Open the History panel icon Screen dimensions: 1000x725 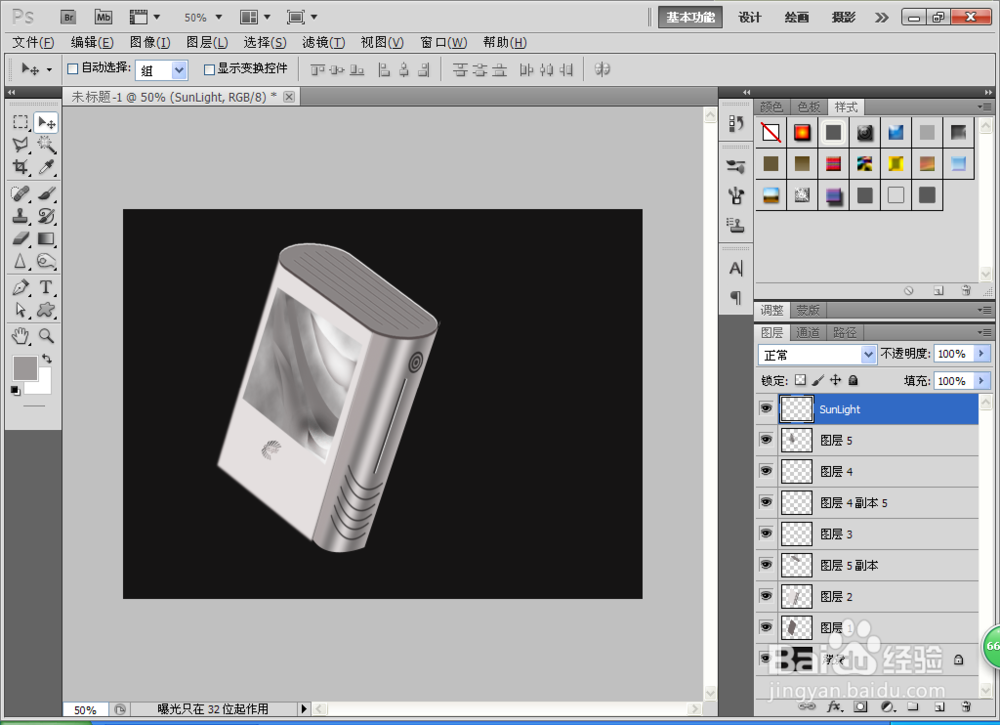(x=736, y=124)
